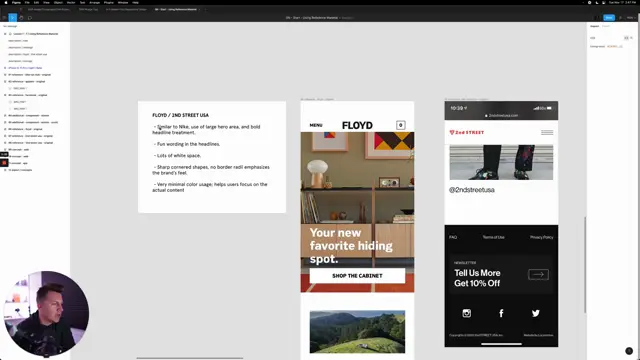This screenshot has height=360, width=640.
Task: Open the Figma main menu icon
Action: coord(4,18)
